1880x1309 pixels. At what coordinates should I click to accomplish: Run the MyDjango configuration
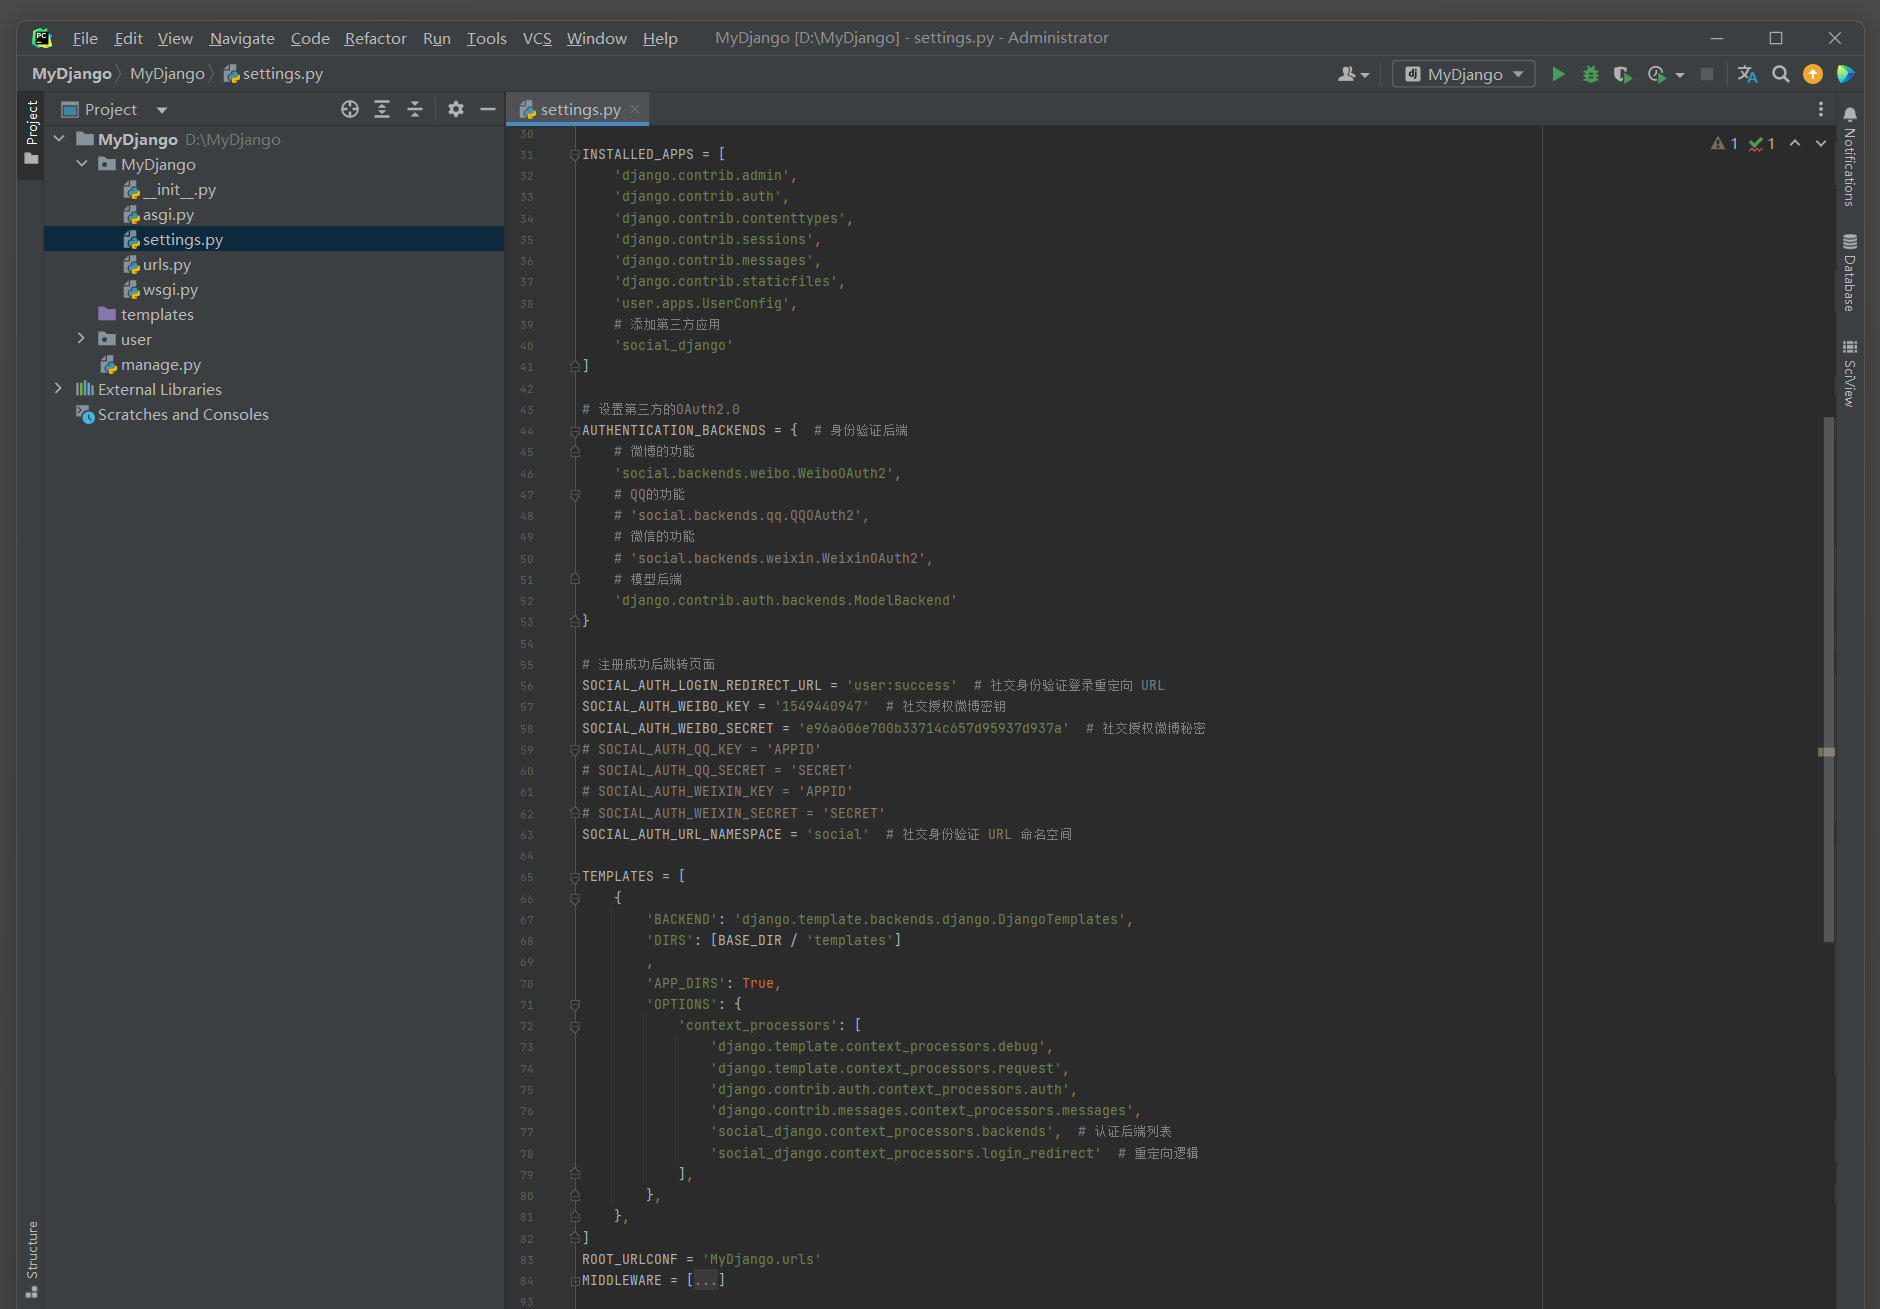click(1558, 74)
